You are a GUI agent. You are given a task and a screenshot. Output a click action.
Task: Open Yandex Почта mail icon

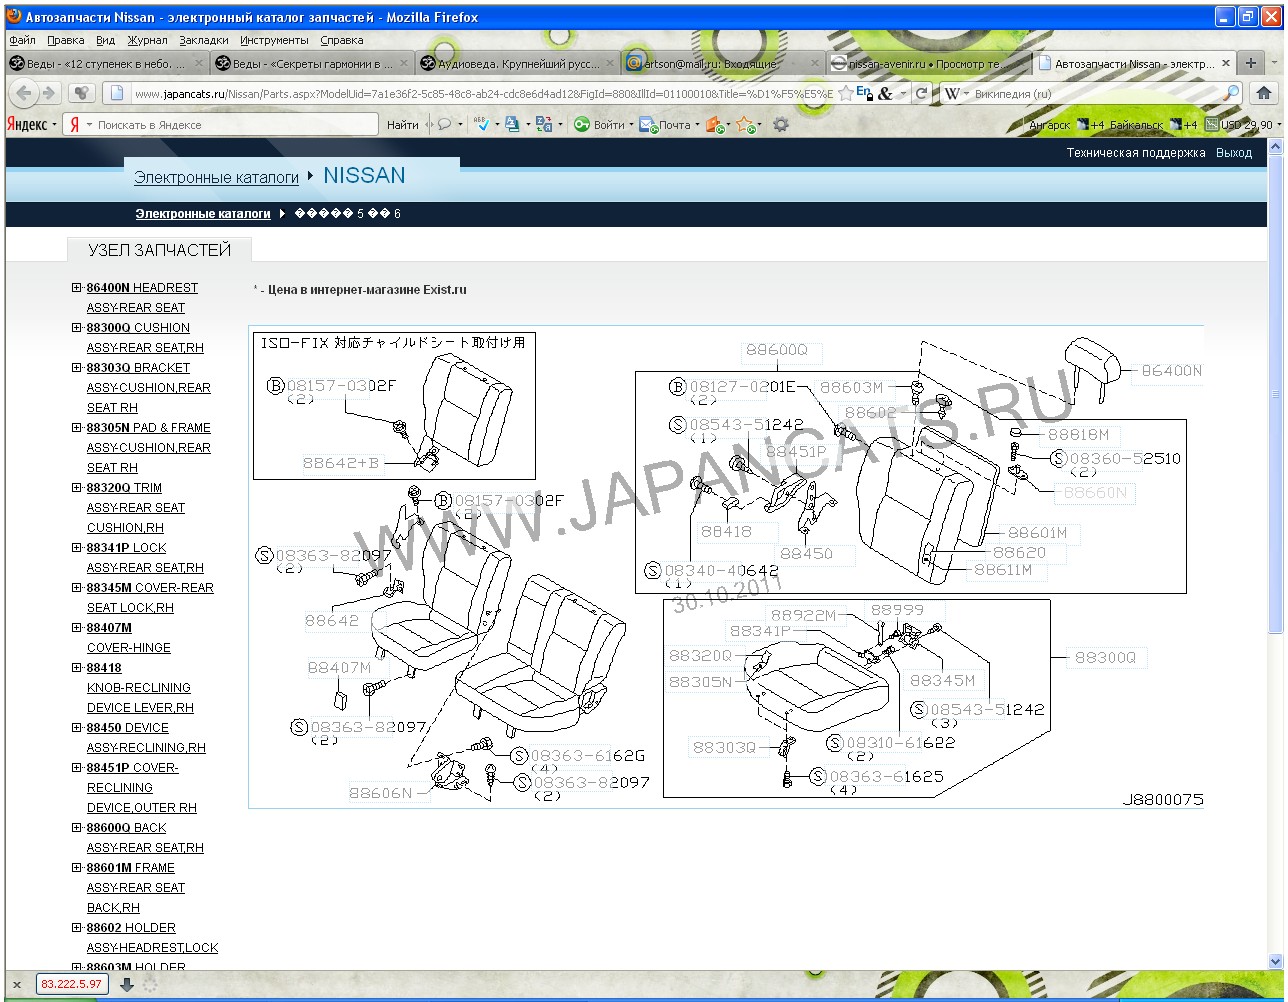(648, 125)
